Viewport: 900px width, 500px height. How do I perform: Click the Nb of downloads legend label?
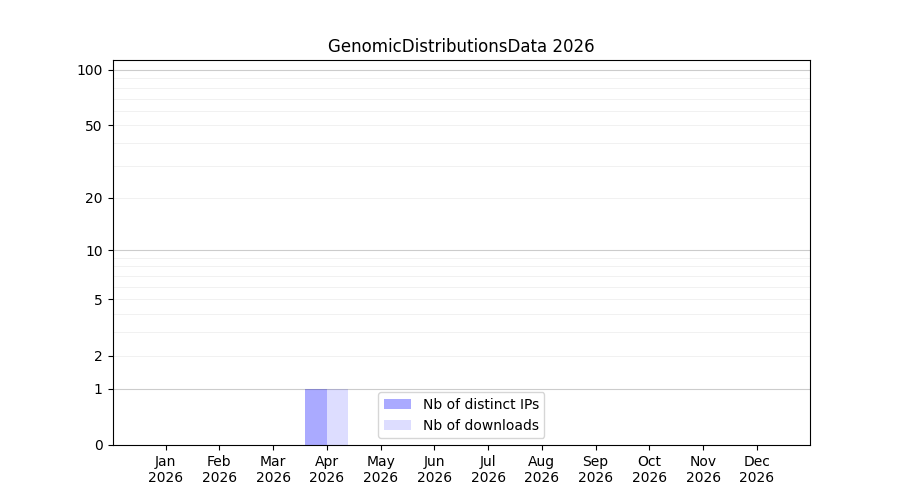click(x=481, y=425)
